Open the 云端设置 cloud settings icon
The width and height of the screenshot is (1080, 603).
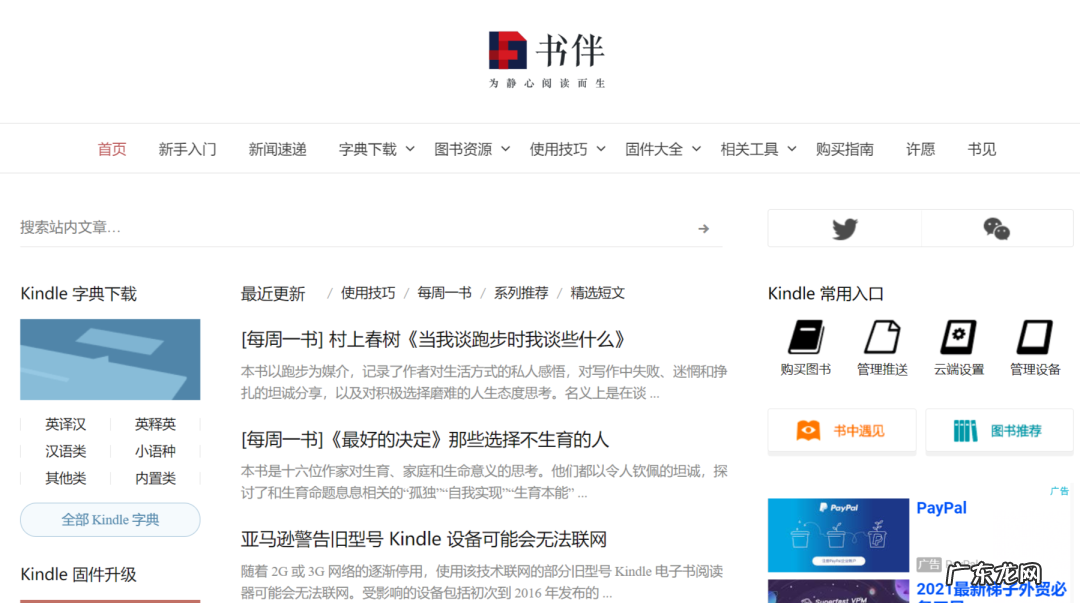[x=957, y=340]
